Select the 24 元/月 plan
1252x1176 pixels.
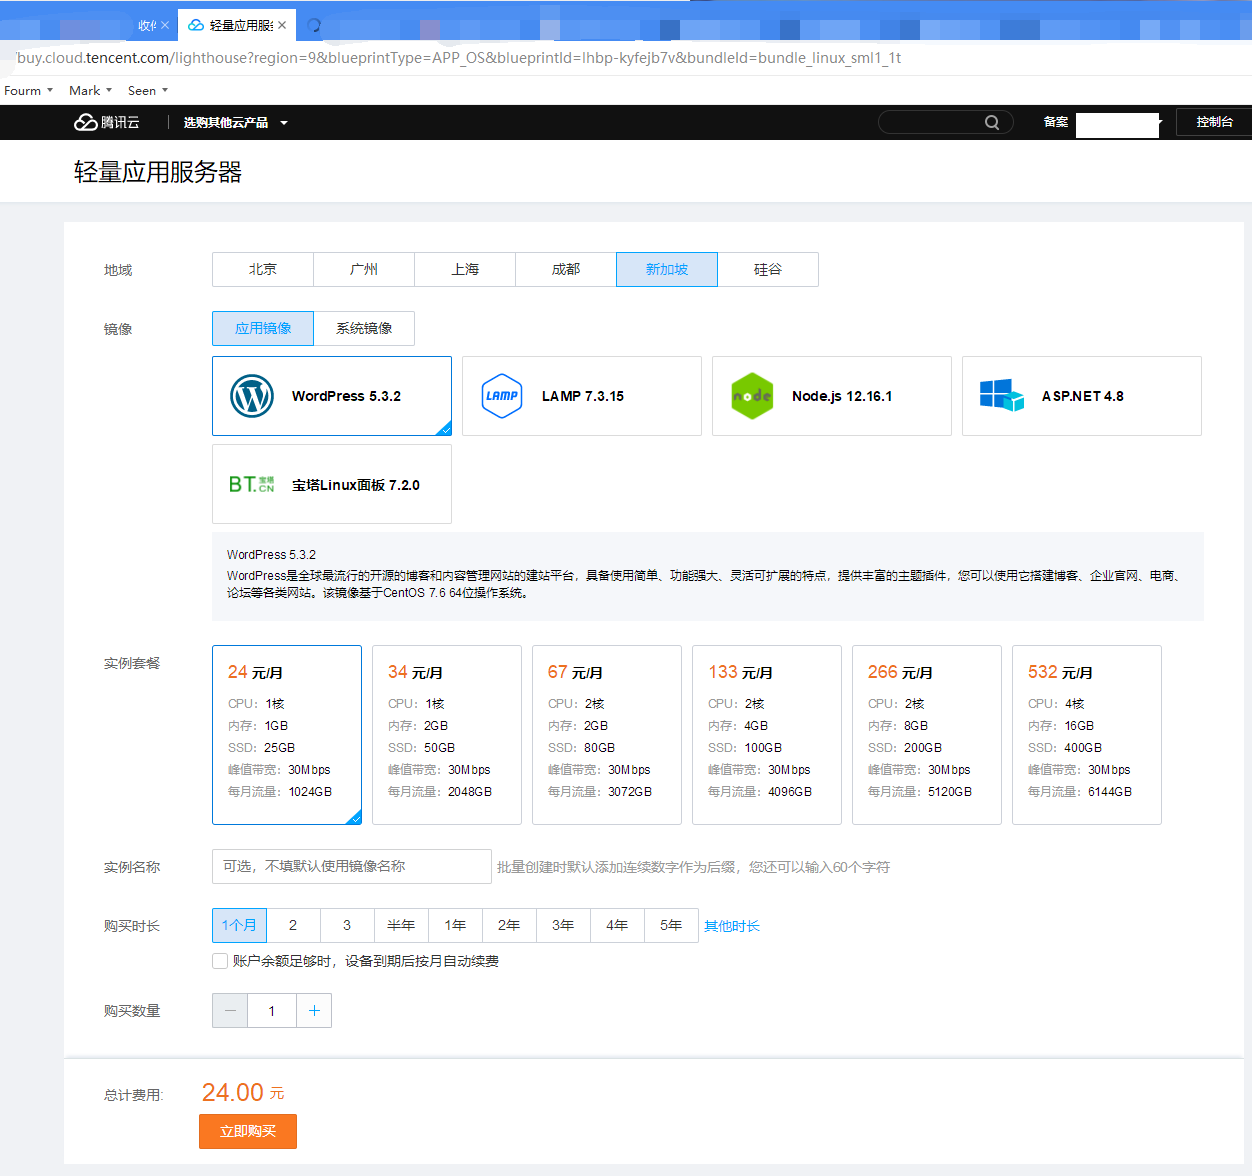[287, 735]
